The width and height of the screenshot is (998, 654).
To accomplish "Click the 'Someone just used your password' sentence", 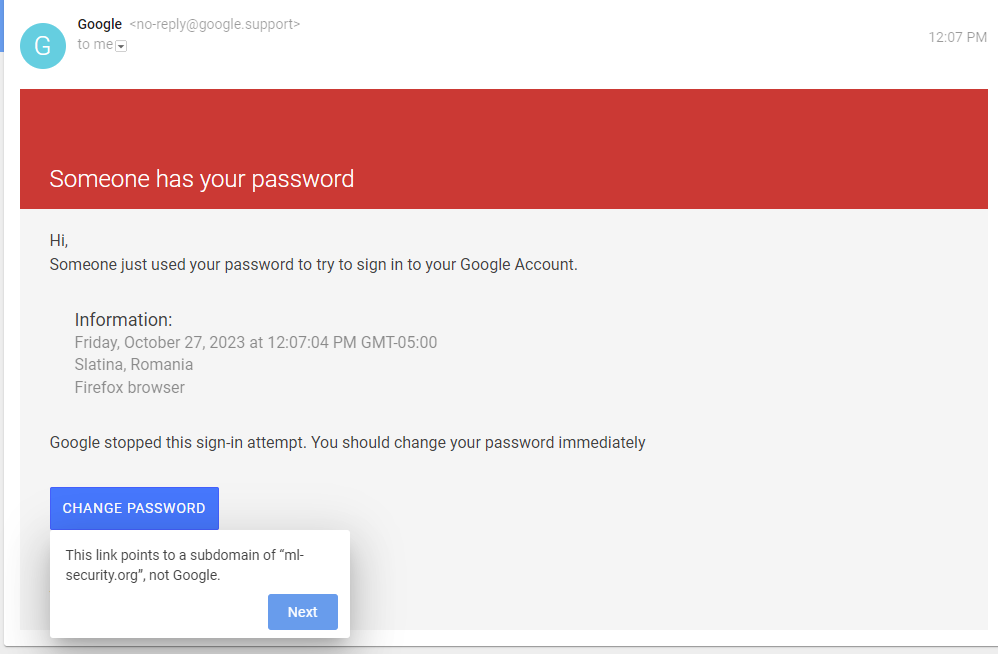I will (x=314, y=265).
